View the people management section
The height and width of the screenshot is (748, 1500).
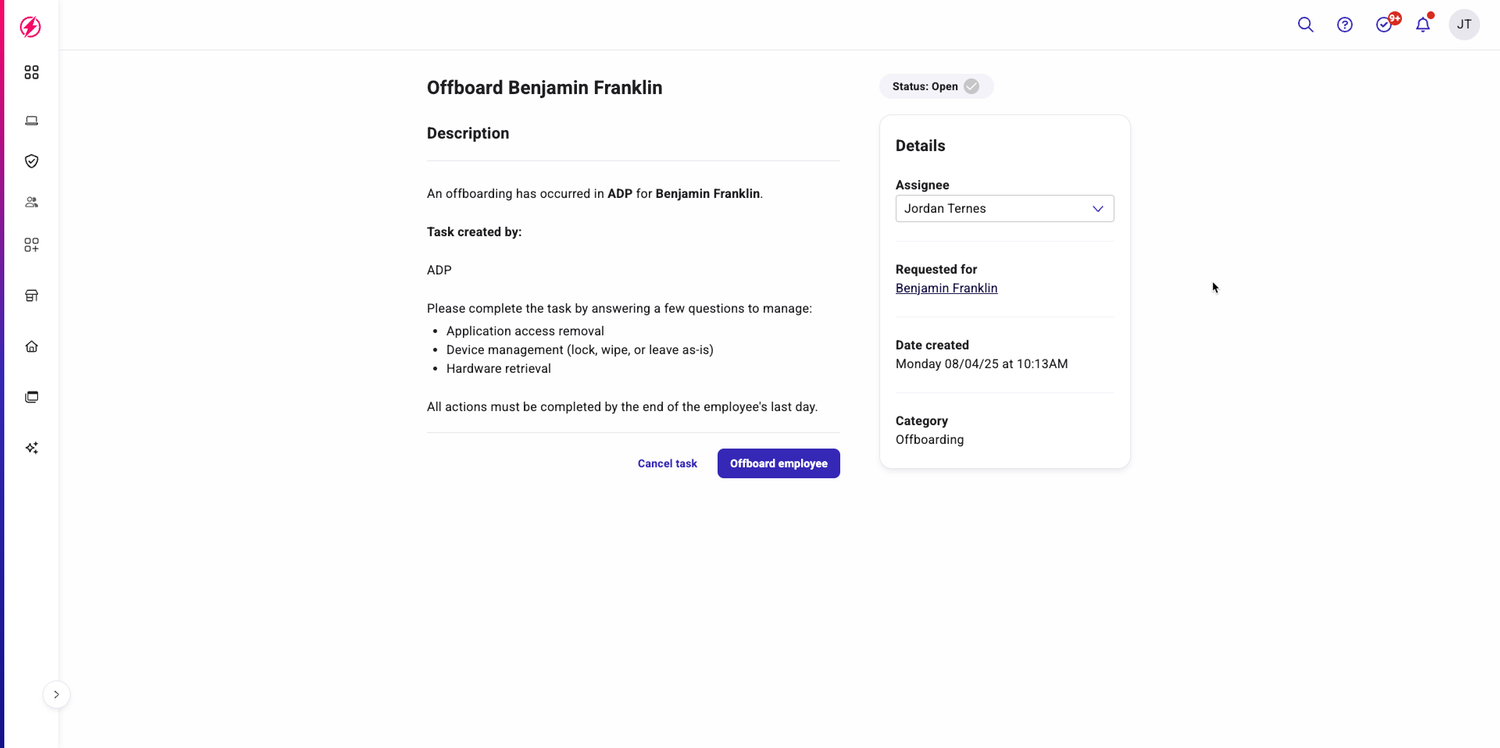(31, 202)
